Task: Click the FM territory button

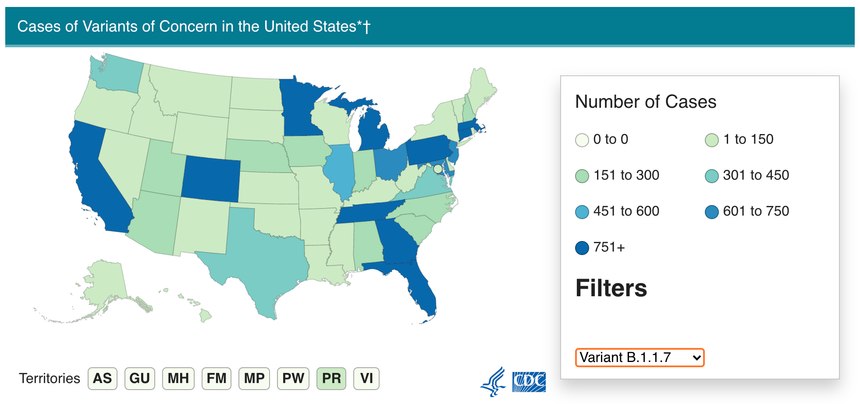Action: click(x=216, y=379)
